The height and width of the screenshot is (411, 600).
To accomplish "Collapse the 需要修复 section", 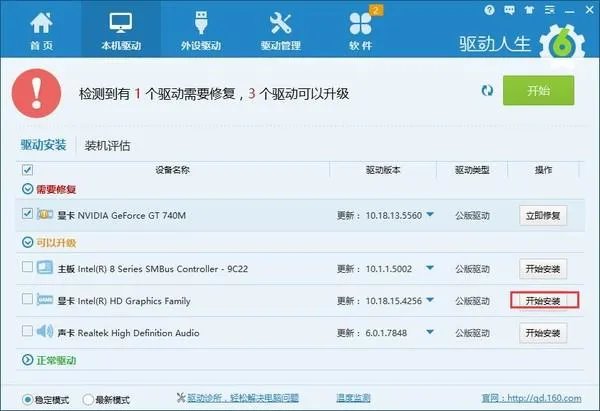I will click(28, 189).
